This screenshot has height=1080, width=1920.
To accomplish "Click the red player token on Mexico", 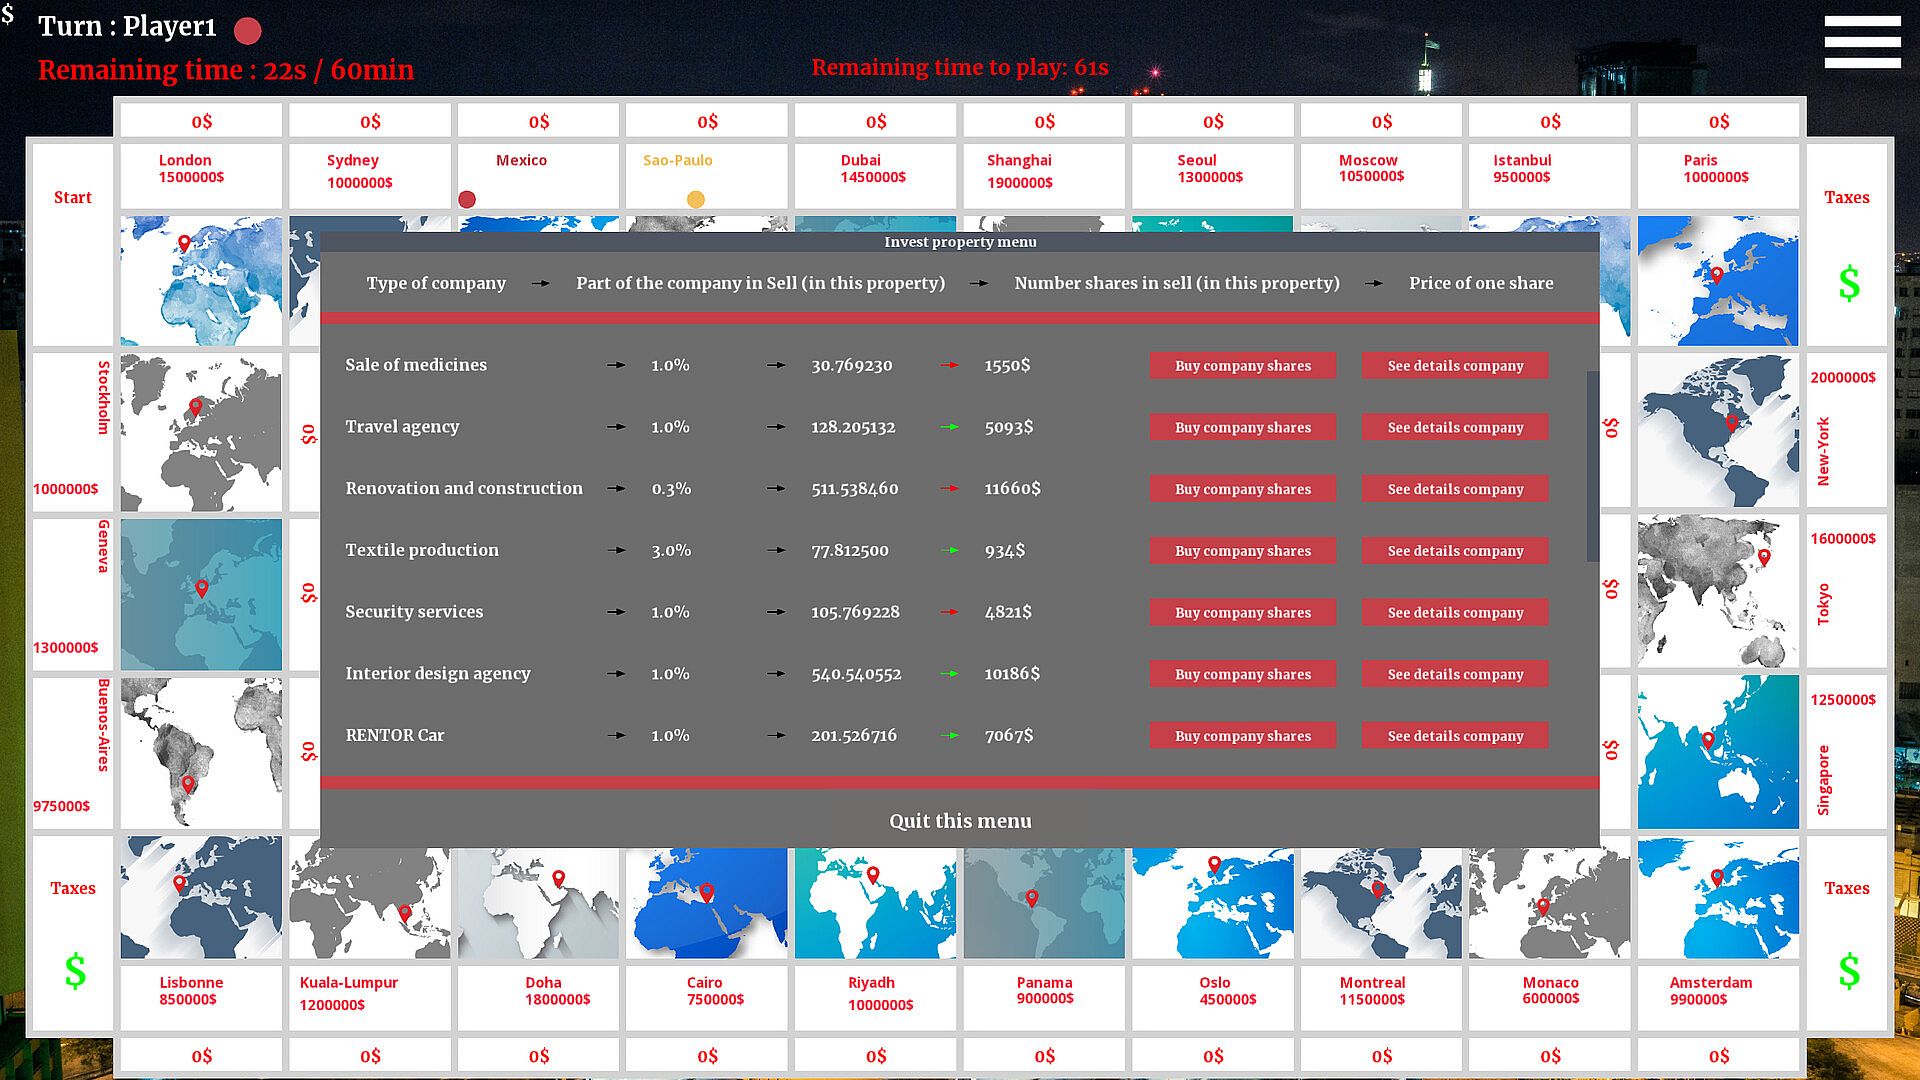I will 467,200.
